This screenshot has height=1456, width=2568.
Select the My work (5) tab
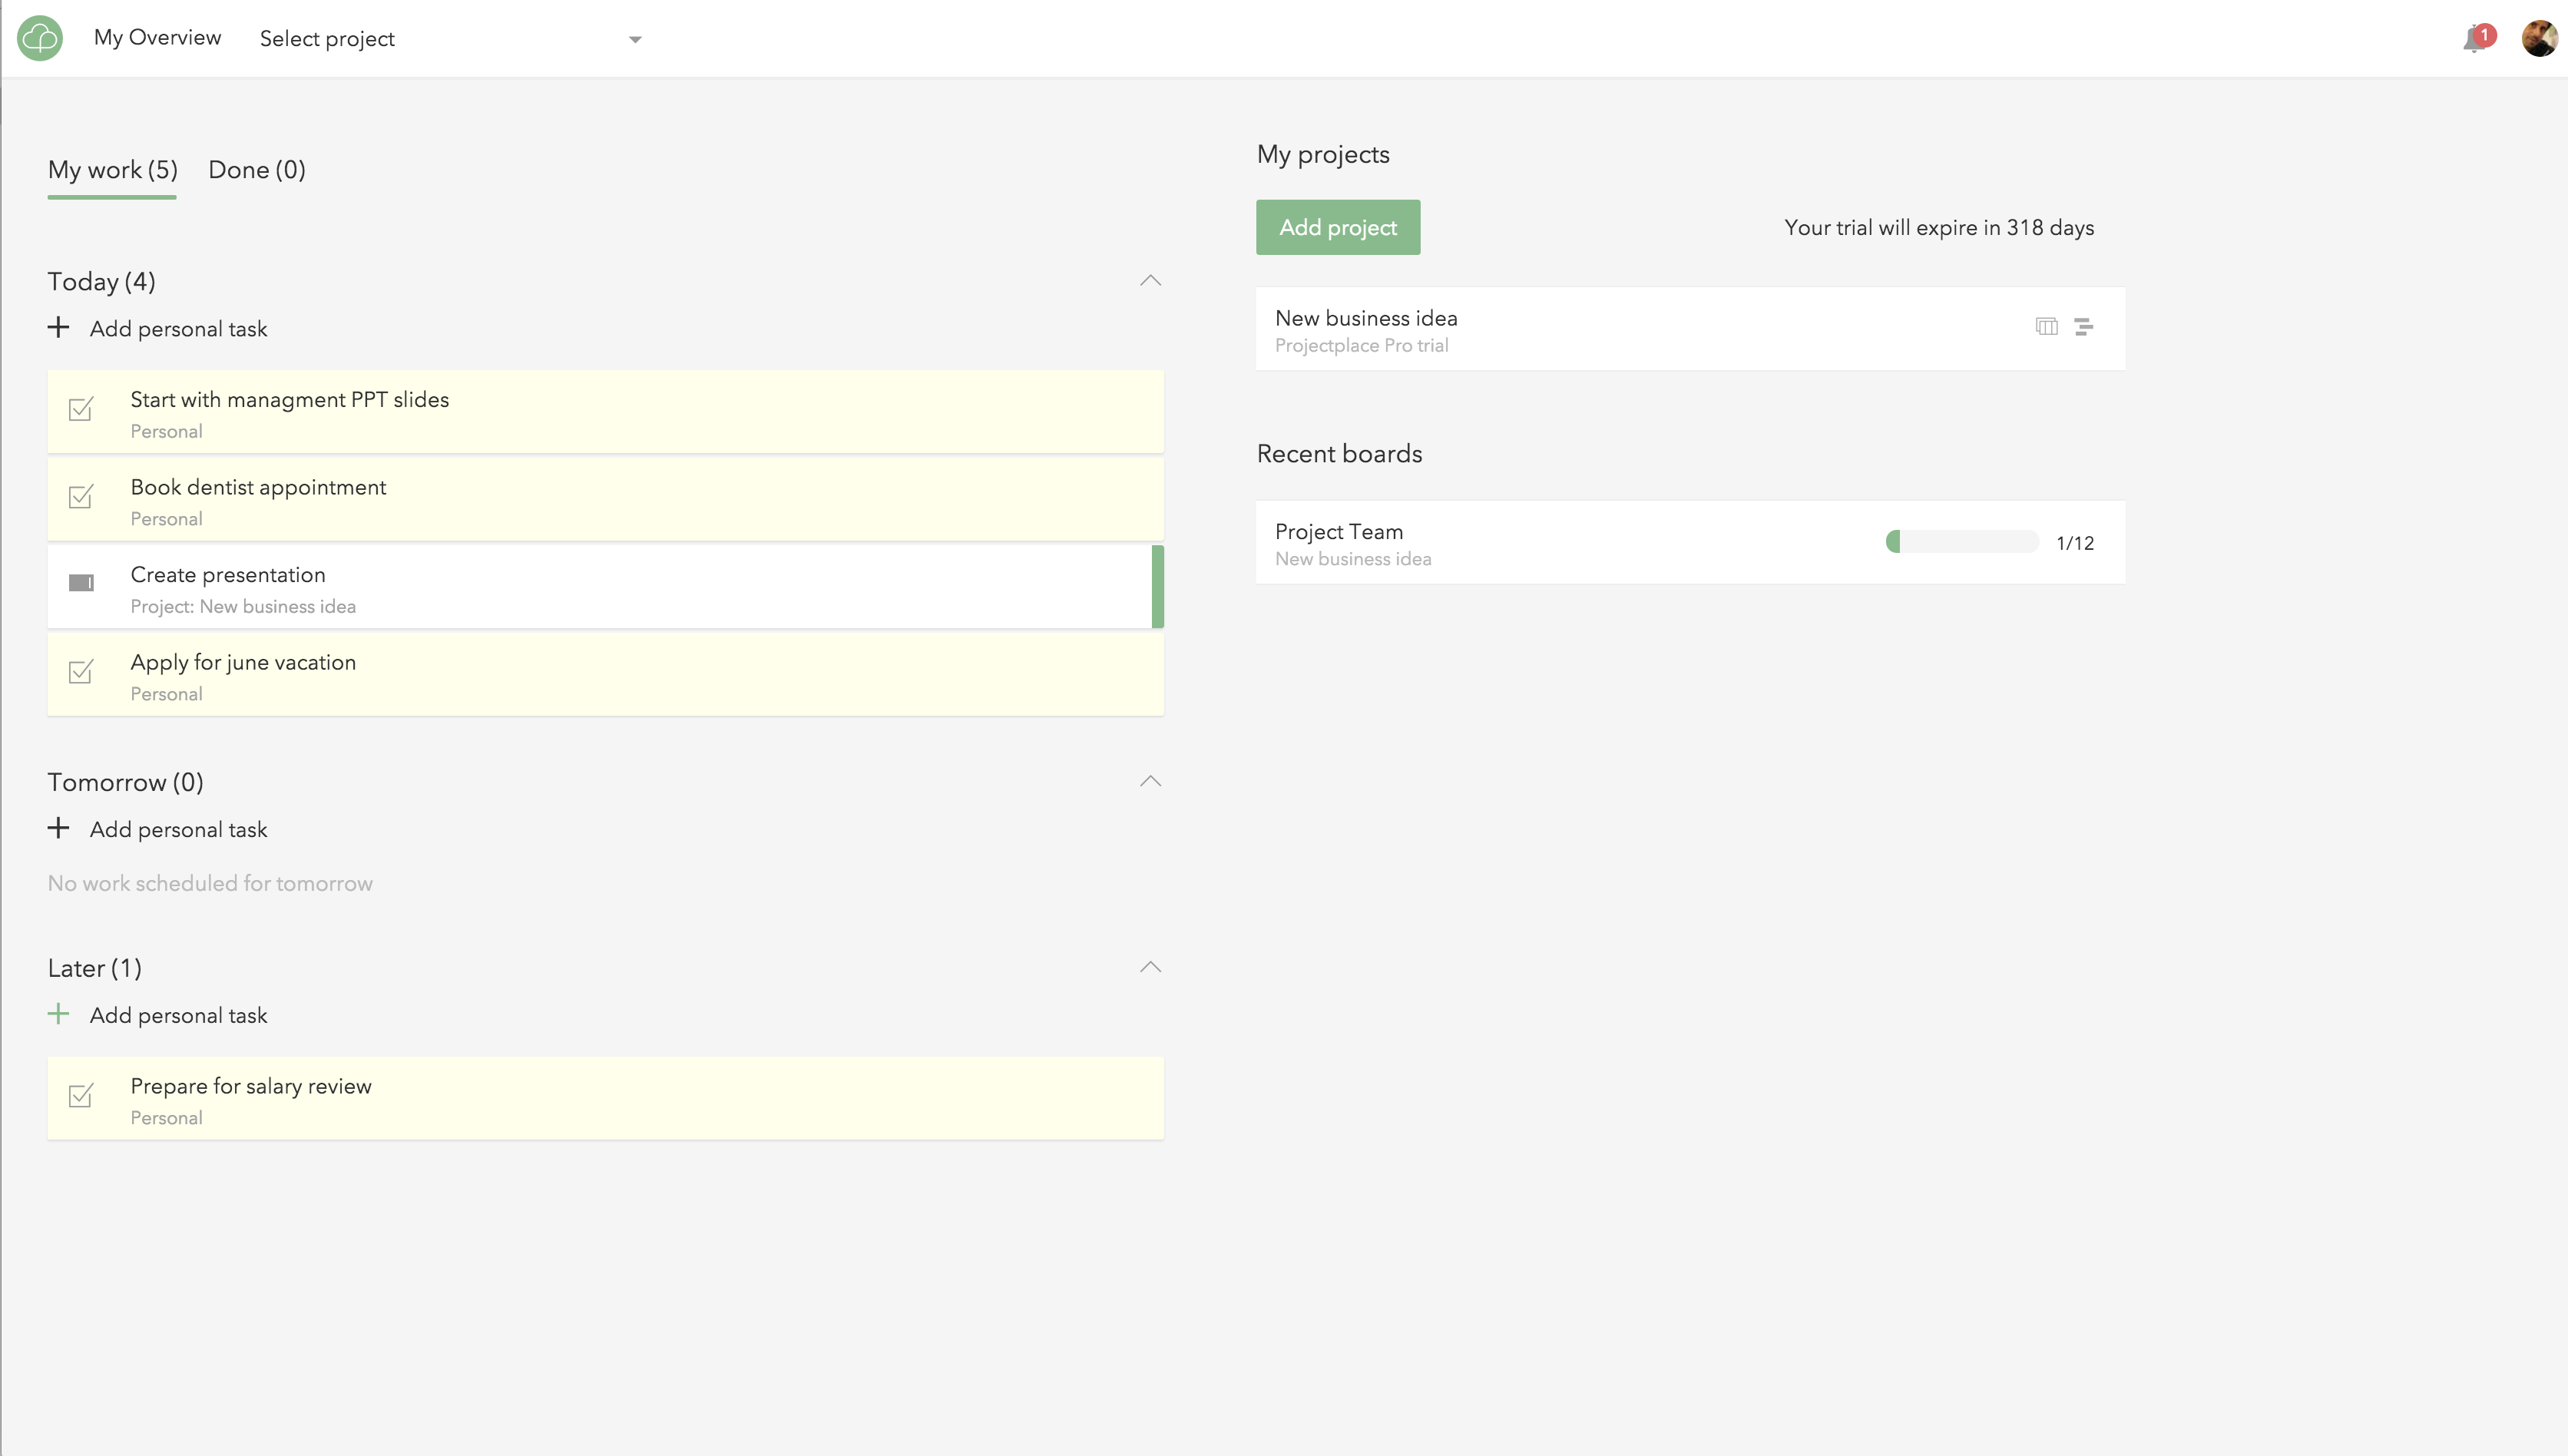point(112,170)
